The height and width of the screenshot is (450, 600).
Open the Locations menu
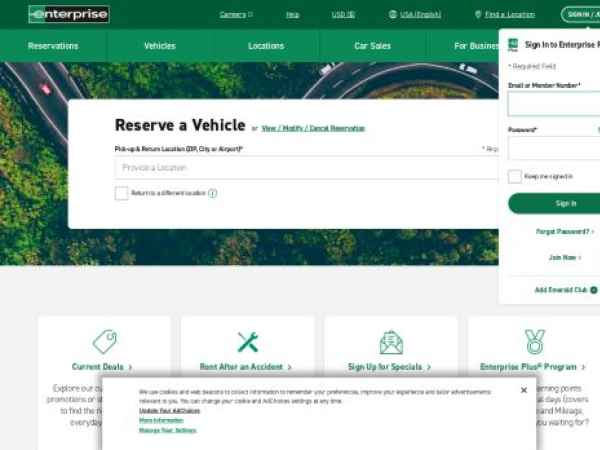click(x=266, y=46)
